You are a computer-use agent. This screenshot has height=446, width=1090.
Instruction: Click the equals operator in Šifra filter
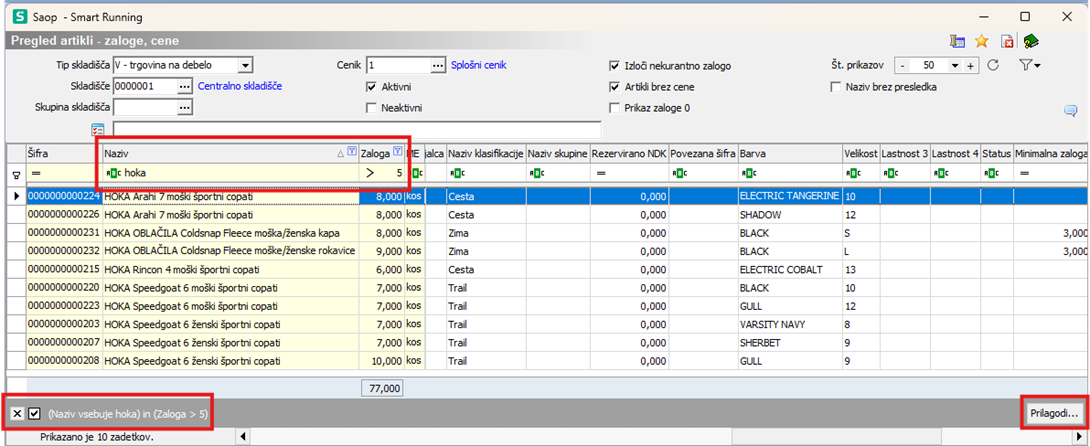(x=35, y=173)
